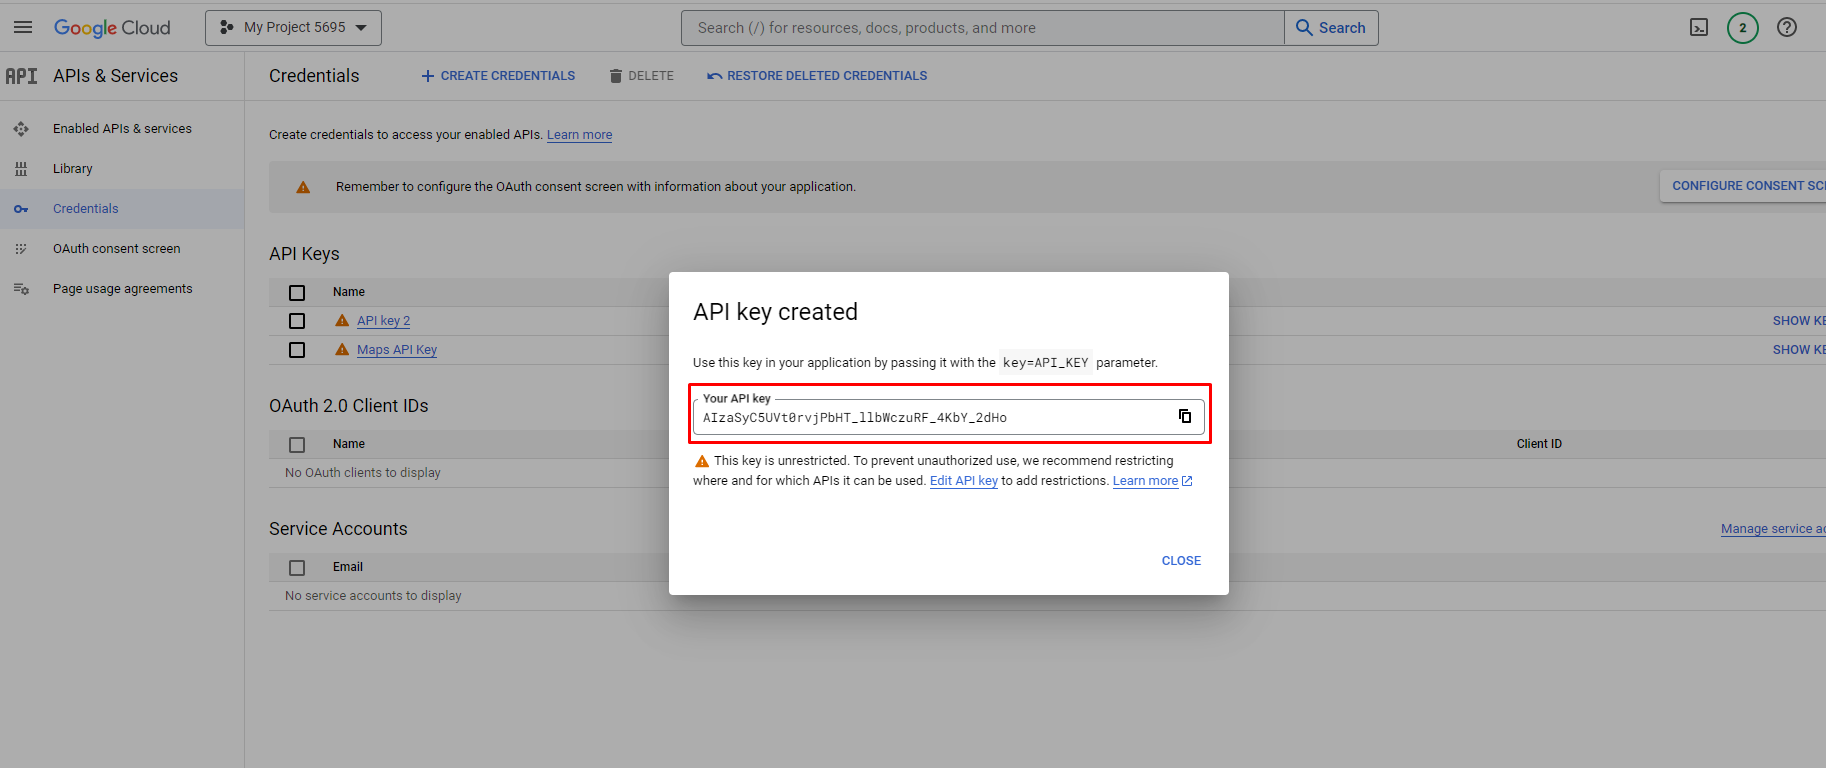Click the warning icon beside Maps API Key
The height and width of the screenshot is (768, 1826).
(x=342, y=350)
